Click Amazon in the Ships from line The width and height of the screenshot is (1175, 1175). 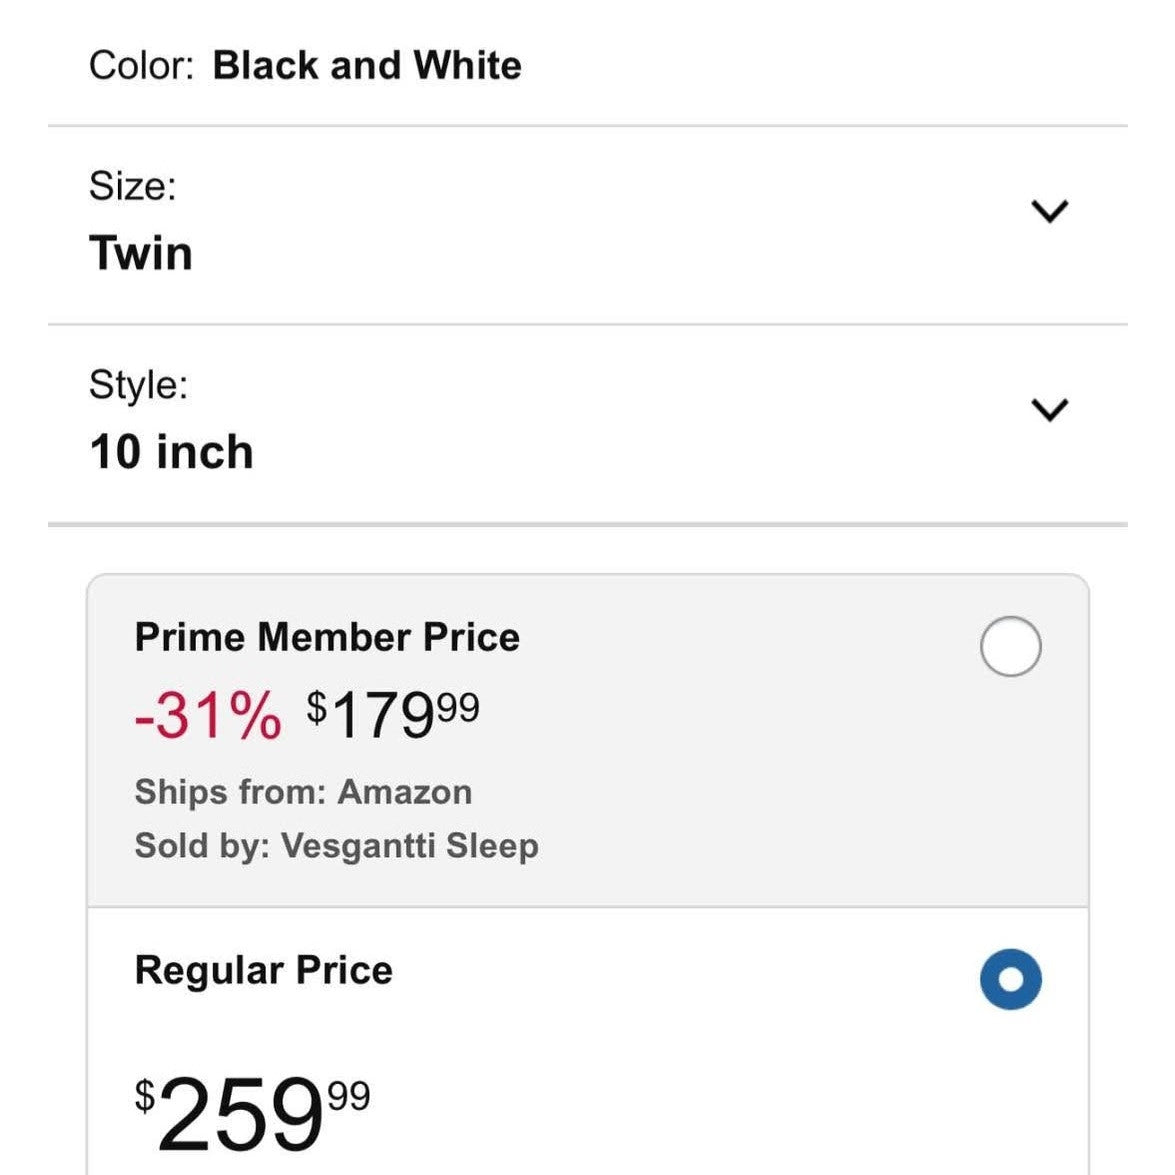pyautogui.click(x=405, y=792)
